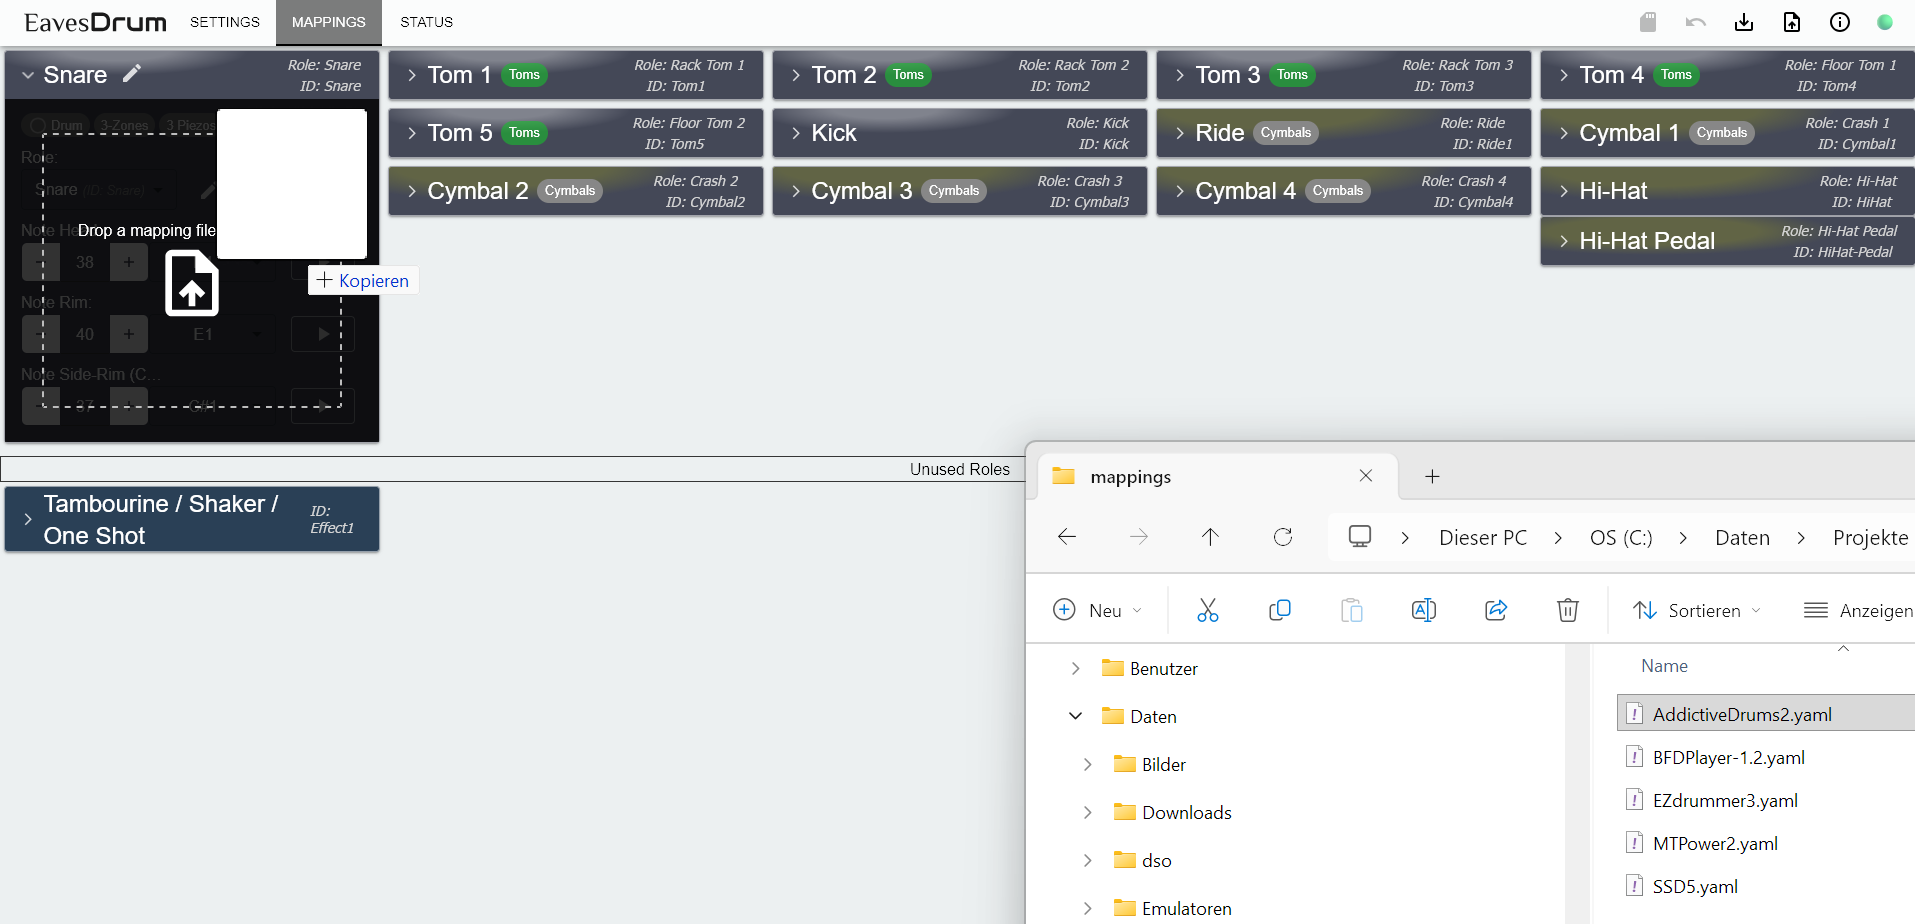Image resolution: width=1915 pixels, height=924 pixels.
Task: Select the EZdrummer3.yaml file
Action: (x=1725, y=800)
